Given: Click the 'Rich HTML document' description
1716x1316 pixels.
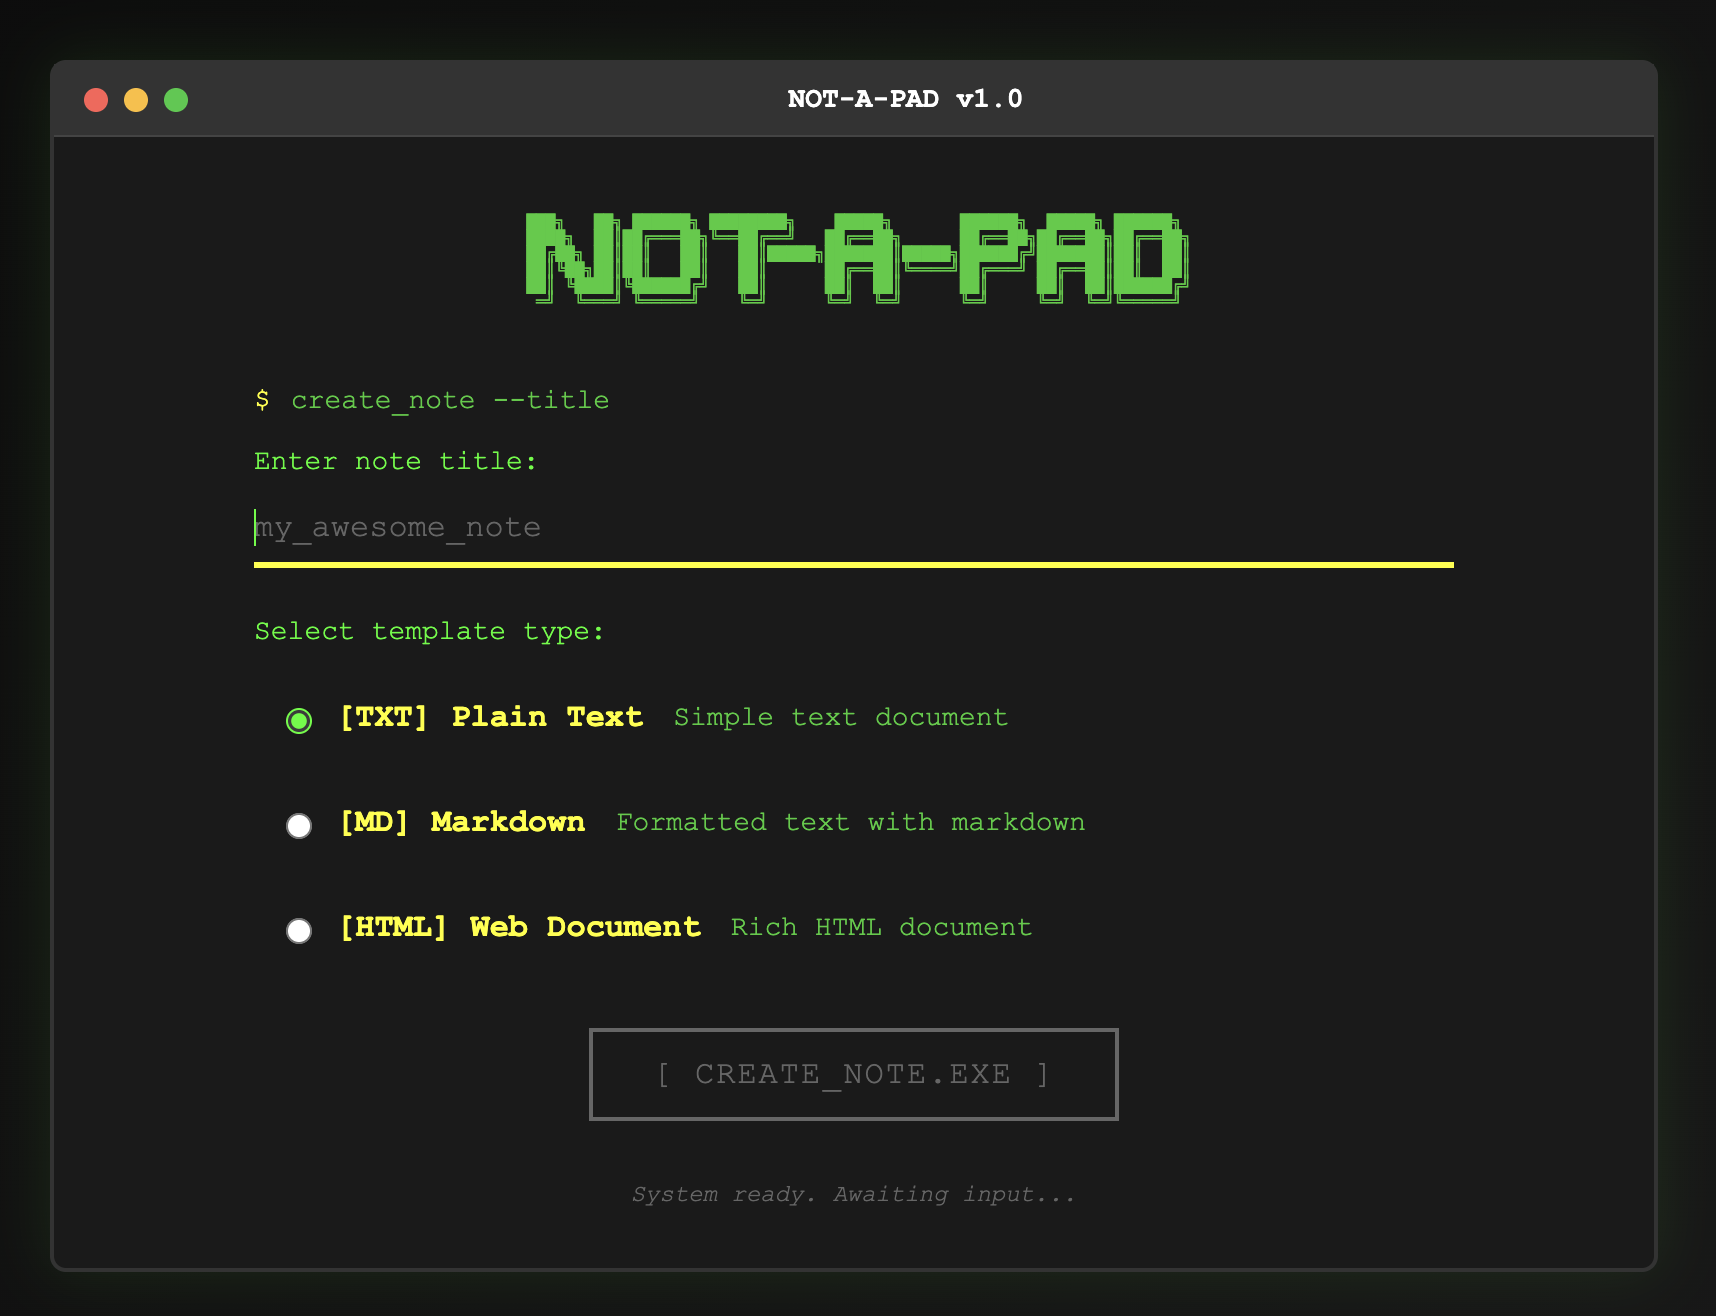Looking at the screenshot, I should point(881,927).
